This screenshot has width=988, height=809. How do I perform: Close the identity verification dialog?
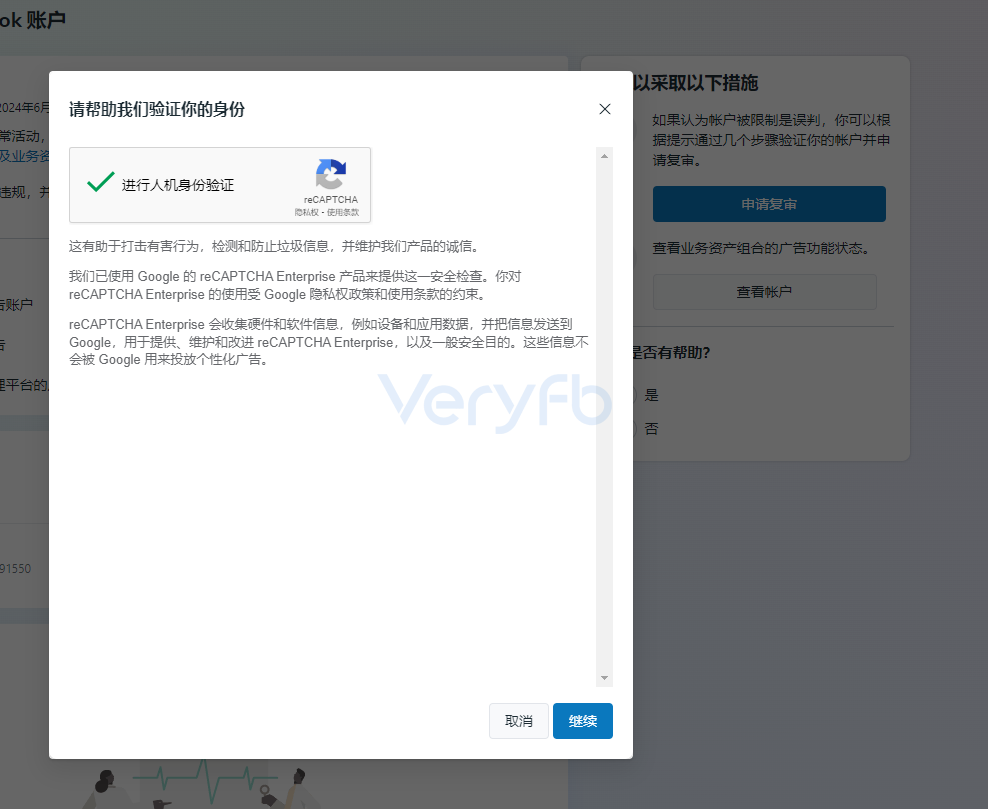[x=604, y=109]
